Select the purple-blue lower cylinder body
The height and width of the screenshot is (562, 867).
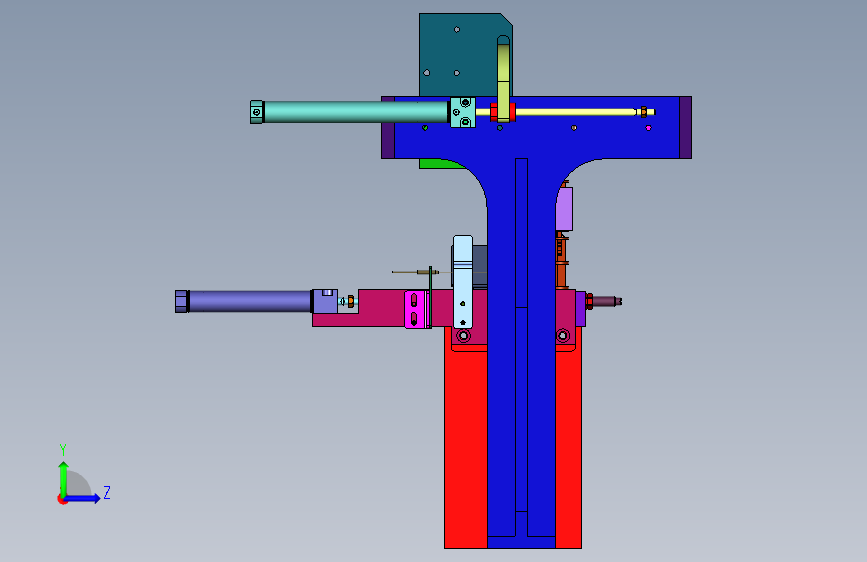pyautogui.click(x=249, y=301)
